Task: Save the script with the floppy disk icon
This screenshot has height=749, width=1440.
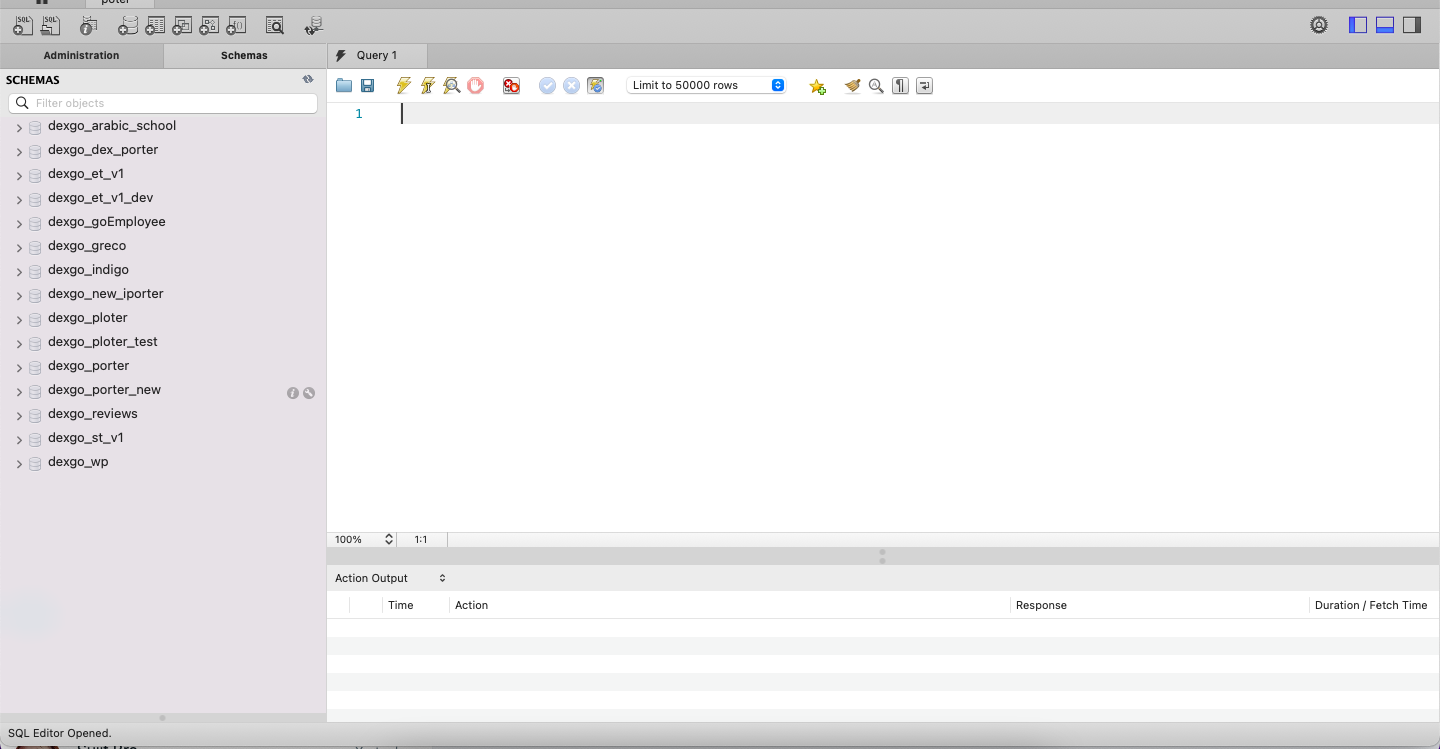Action: click(x=367, y=86)
